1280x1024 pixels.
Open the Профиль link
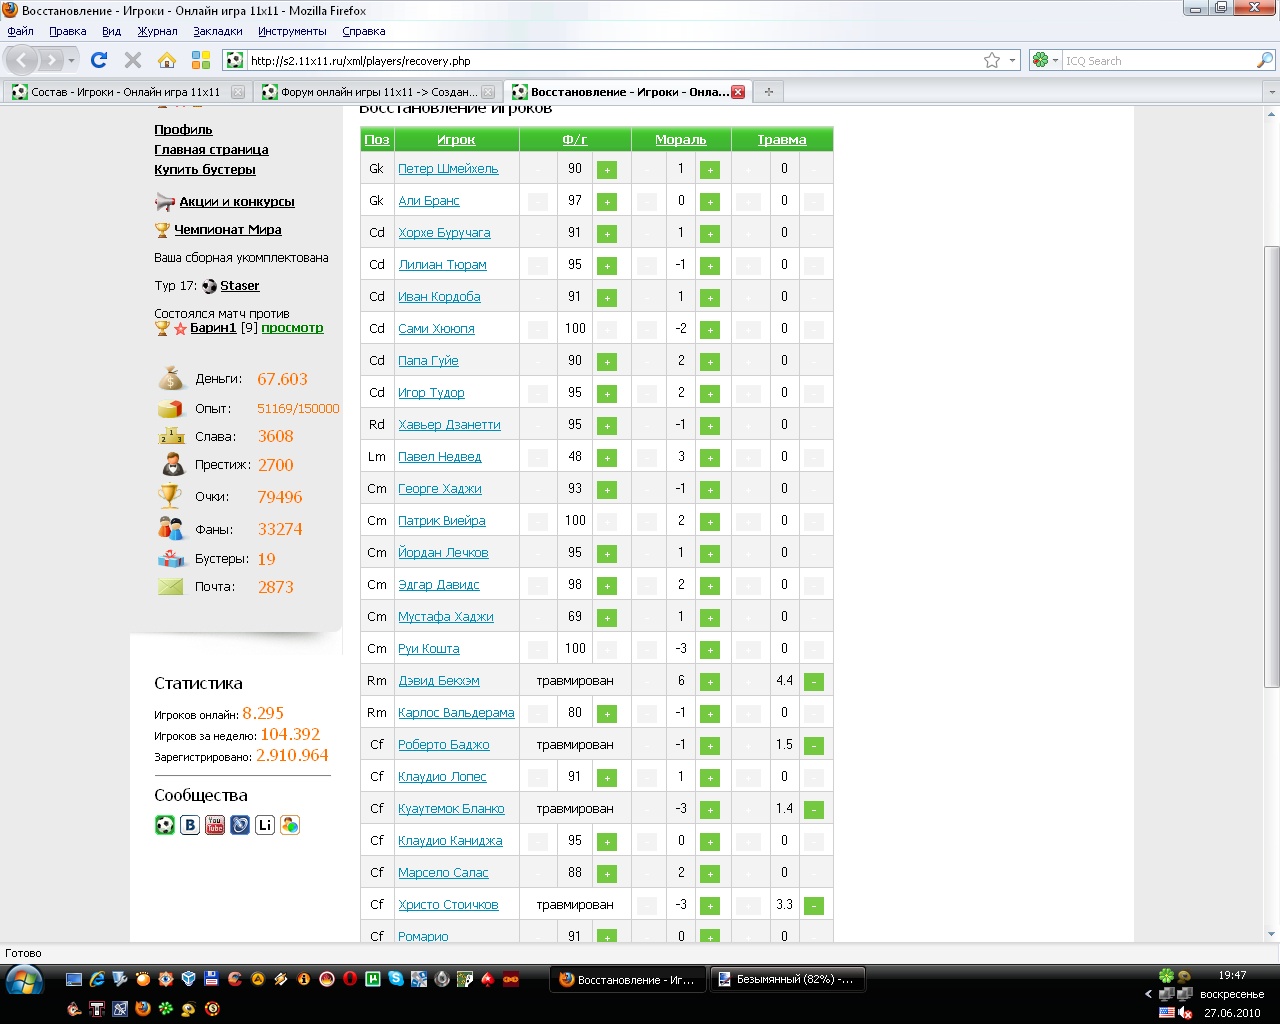(183, 130)
